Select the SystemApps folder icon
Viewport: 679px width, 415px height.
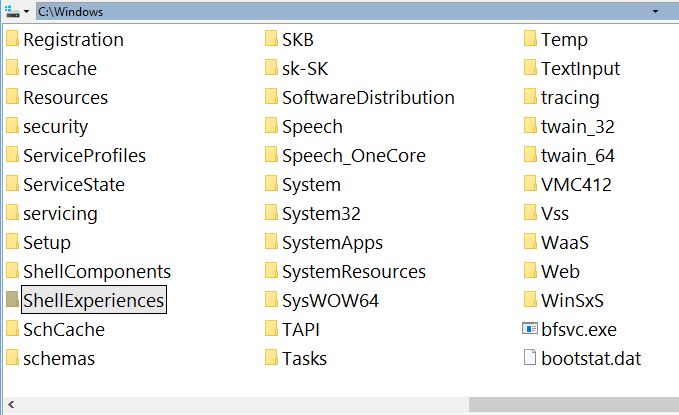pos(271,242)
